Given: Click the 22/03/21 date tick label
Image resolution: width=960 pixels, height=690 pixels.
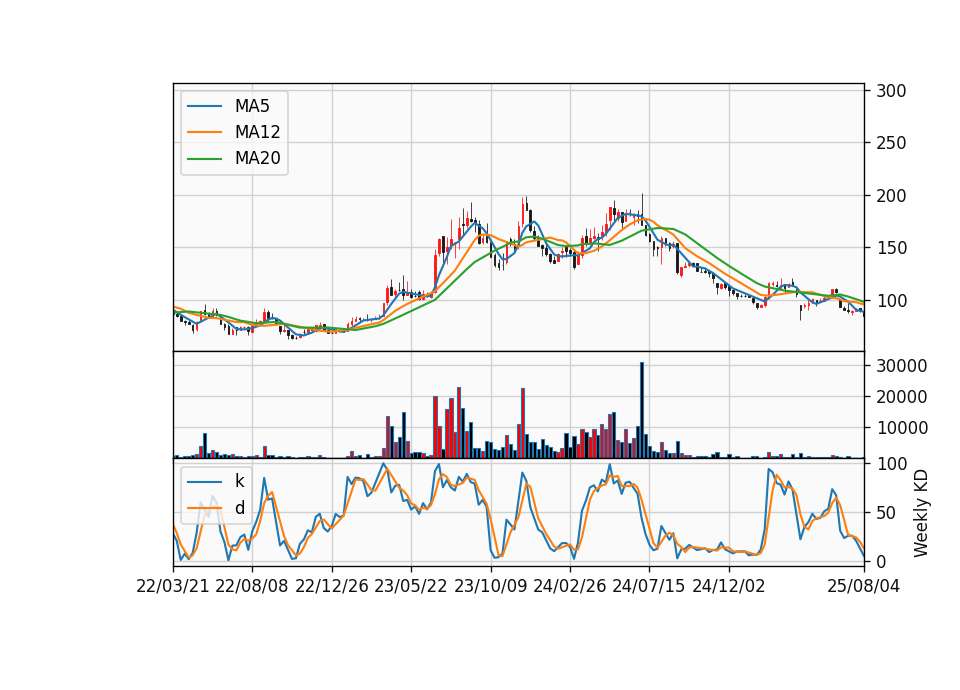Looking at the screenshot, I should 173,586.
